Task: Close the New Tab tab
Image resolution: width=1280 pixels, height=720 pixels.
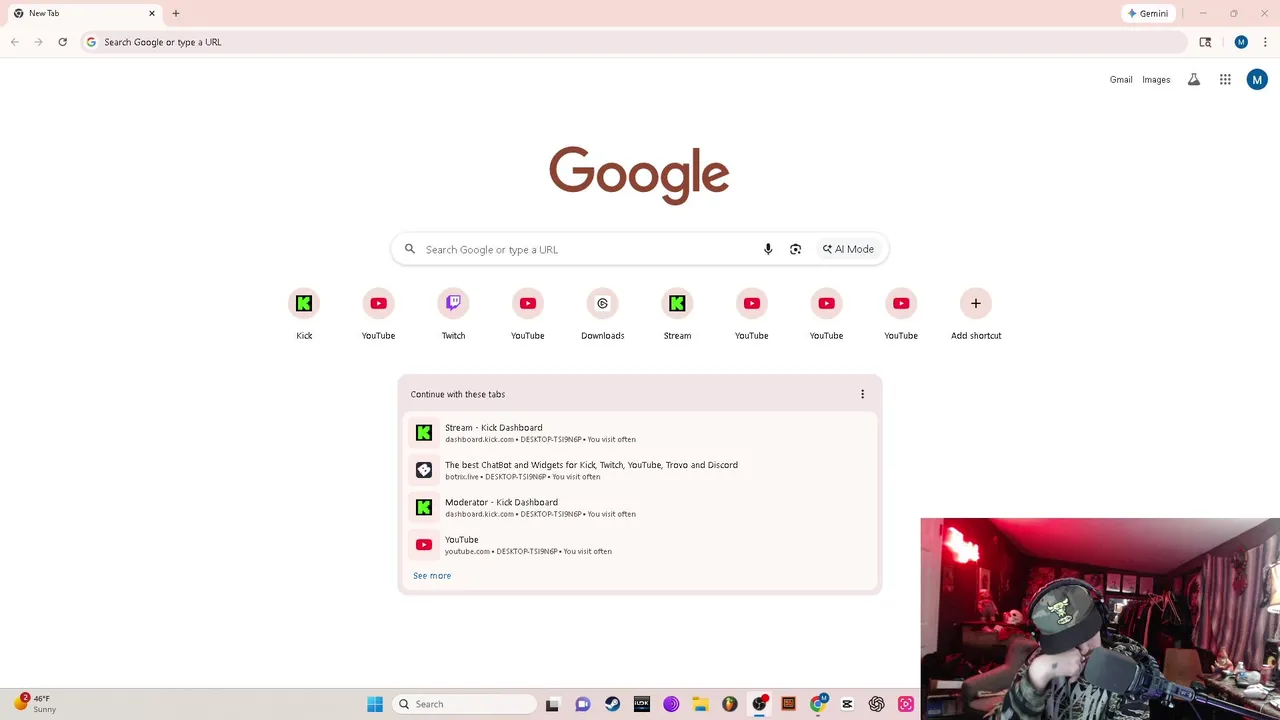Action: (152, 13)
